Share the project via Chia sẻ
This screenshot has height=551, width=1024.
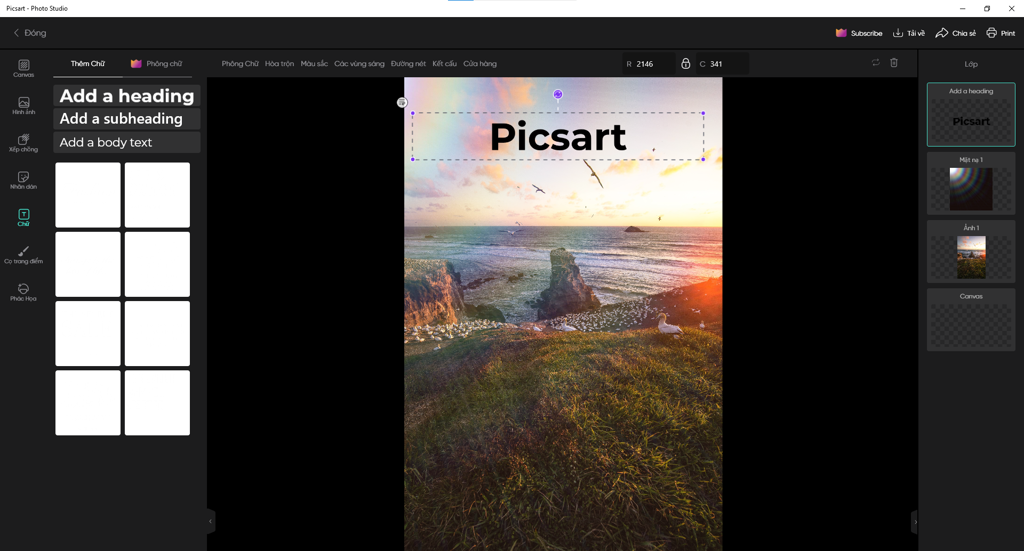point(955,33)
